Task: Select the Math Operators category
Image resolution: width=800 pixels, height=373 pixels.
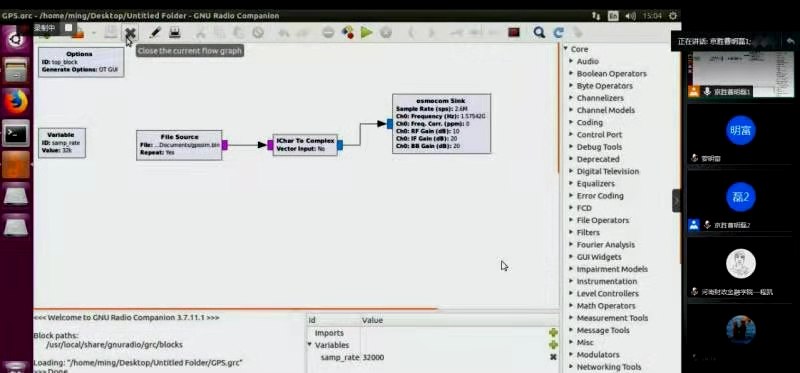Action: coord(606,306)
